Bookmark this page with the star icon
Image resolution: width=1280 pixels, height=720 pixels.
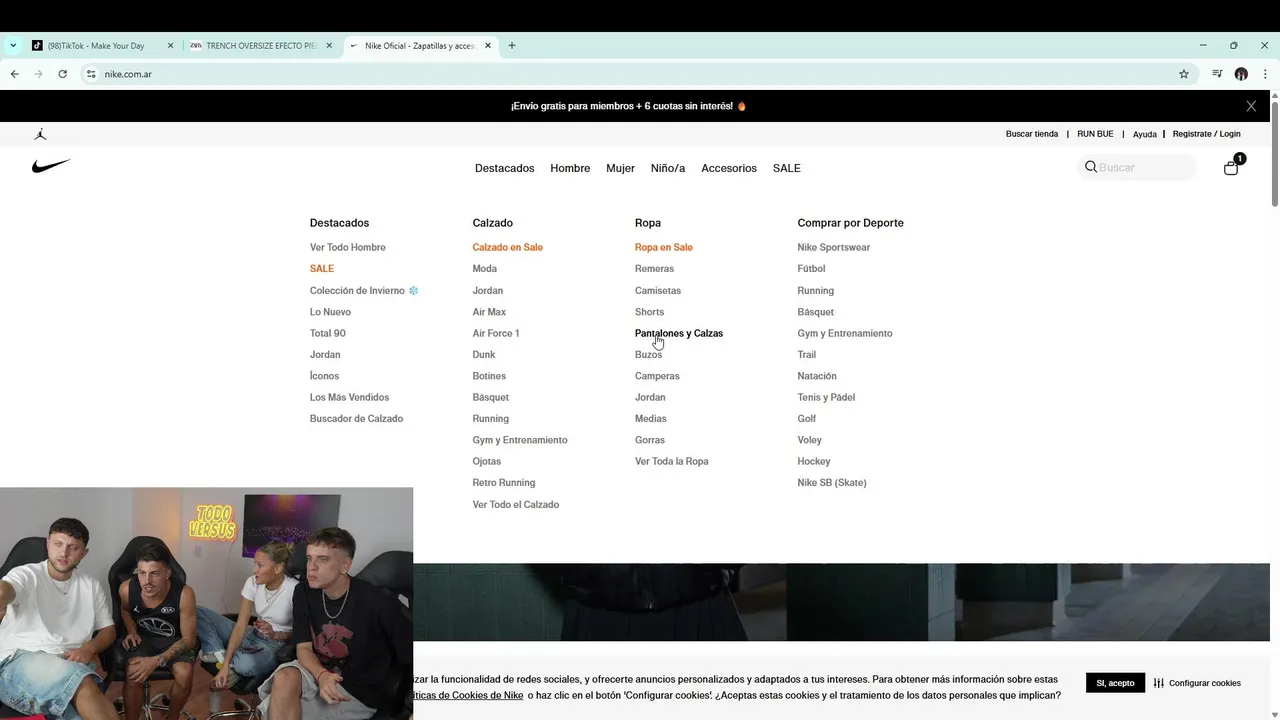1184,74
